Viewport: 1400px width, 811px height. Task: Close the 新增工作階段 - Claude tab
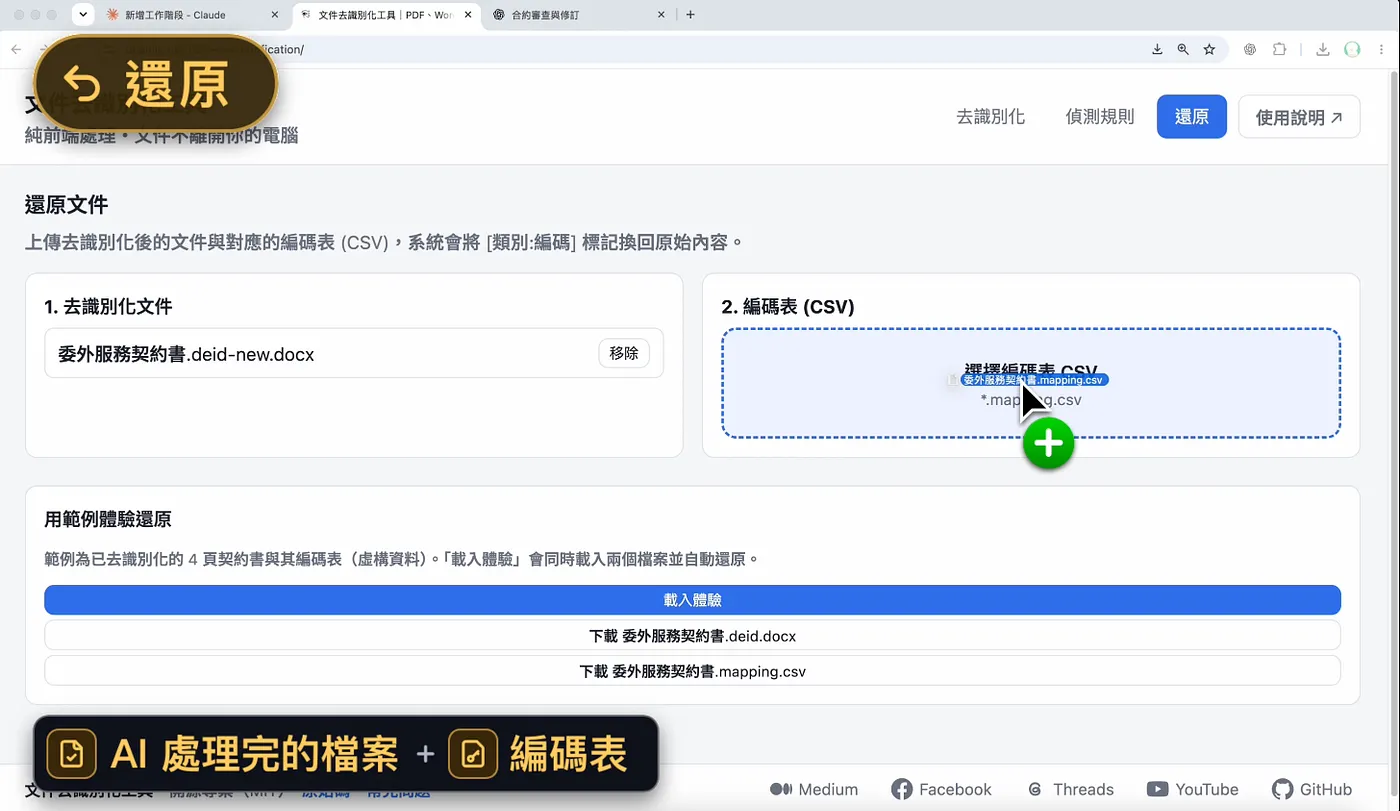tap(275, 15)
